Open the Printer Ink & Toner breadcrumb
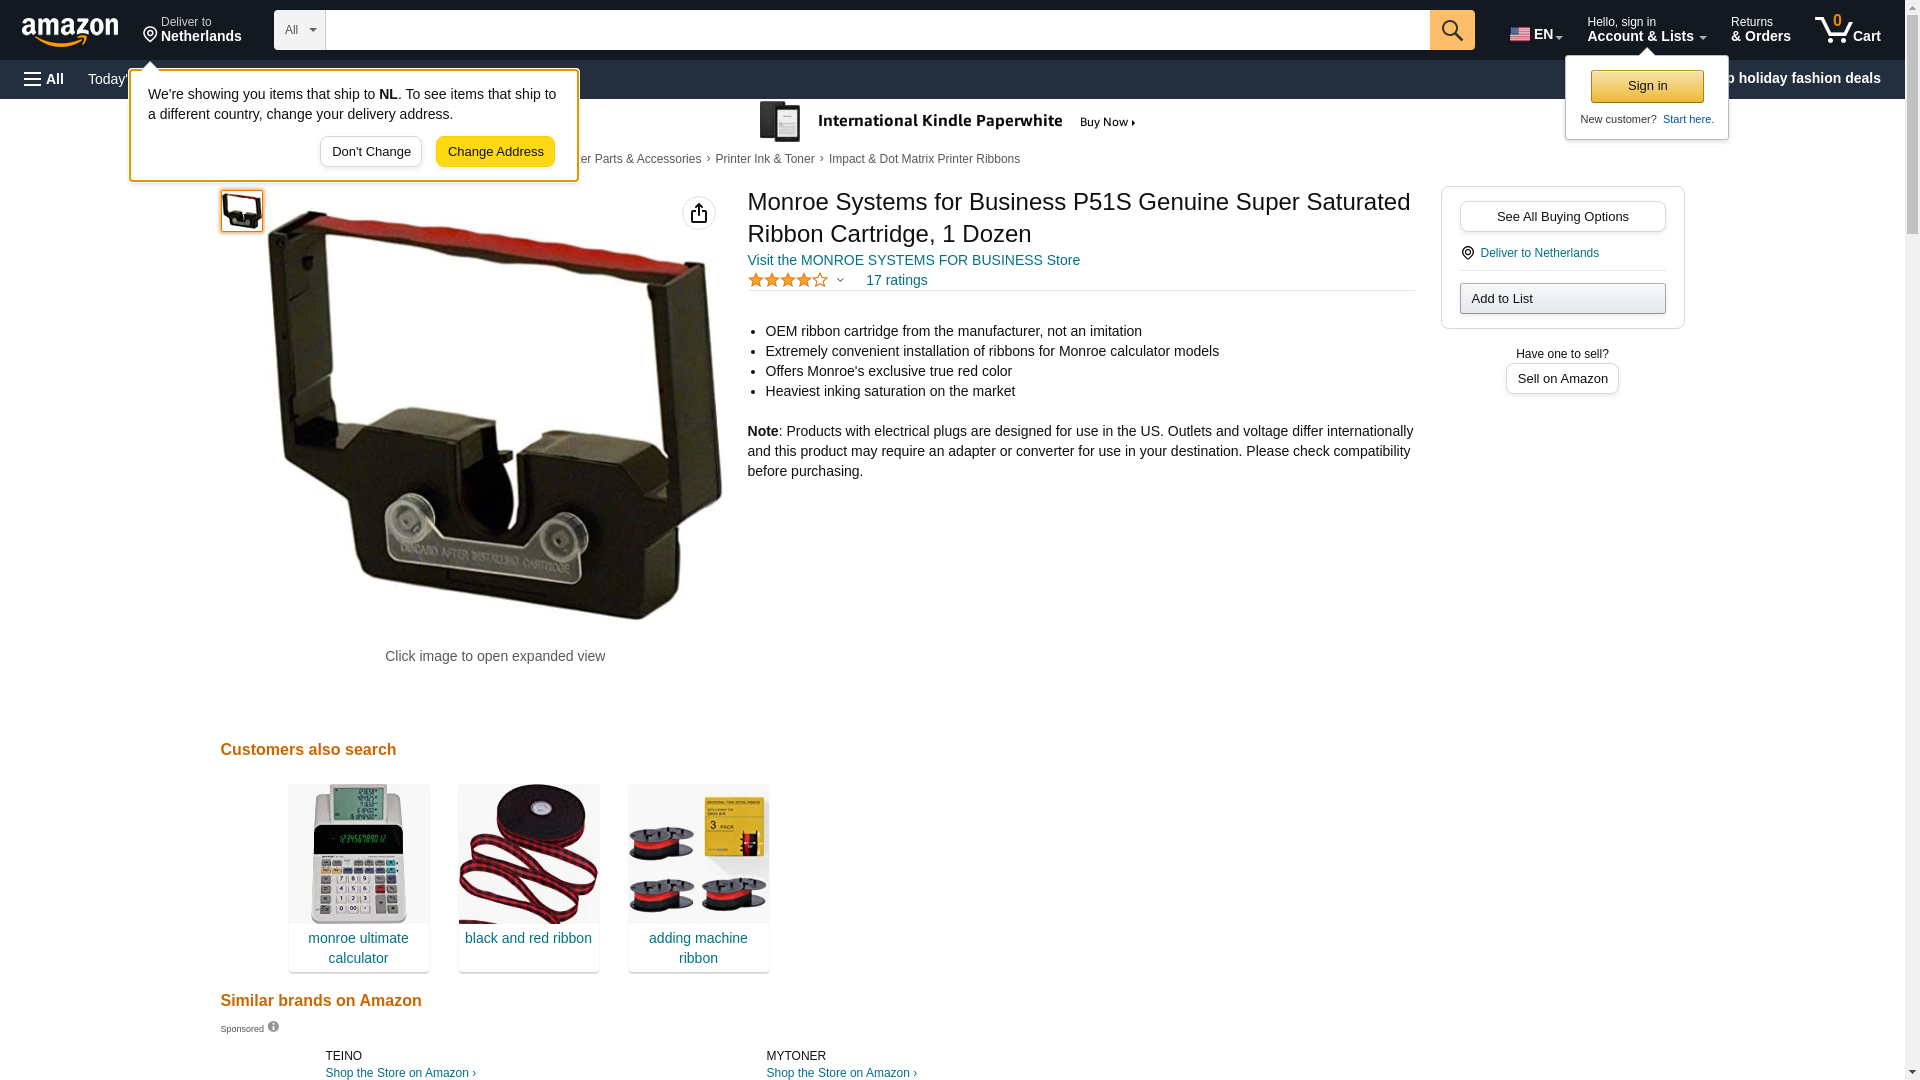Viewport: 1920px width, 1080px height. pos(765,159)
